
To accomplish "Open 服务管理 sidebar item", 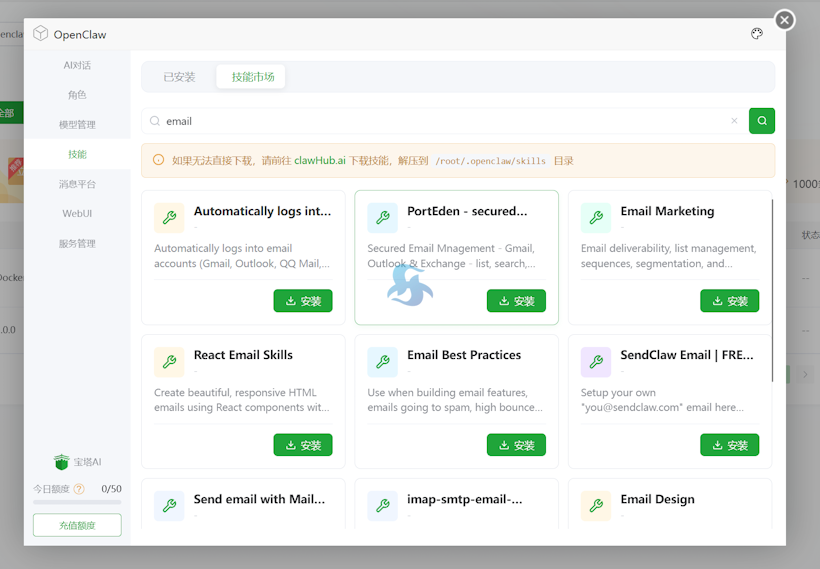I will coord(77,244).
